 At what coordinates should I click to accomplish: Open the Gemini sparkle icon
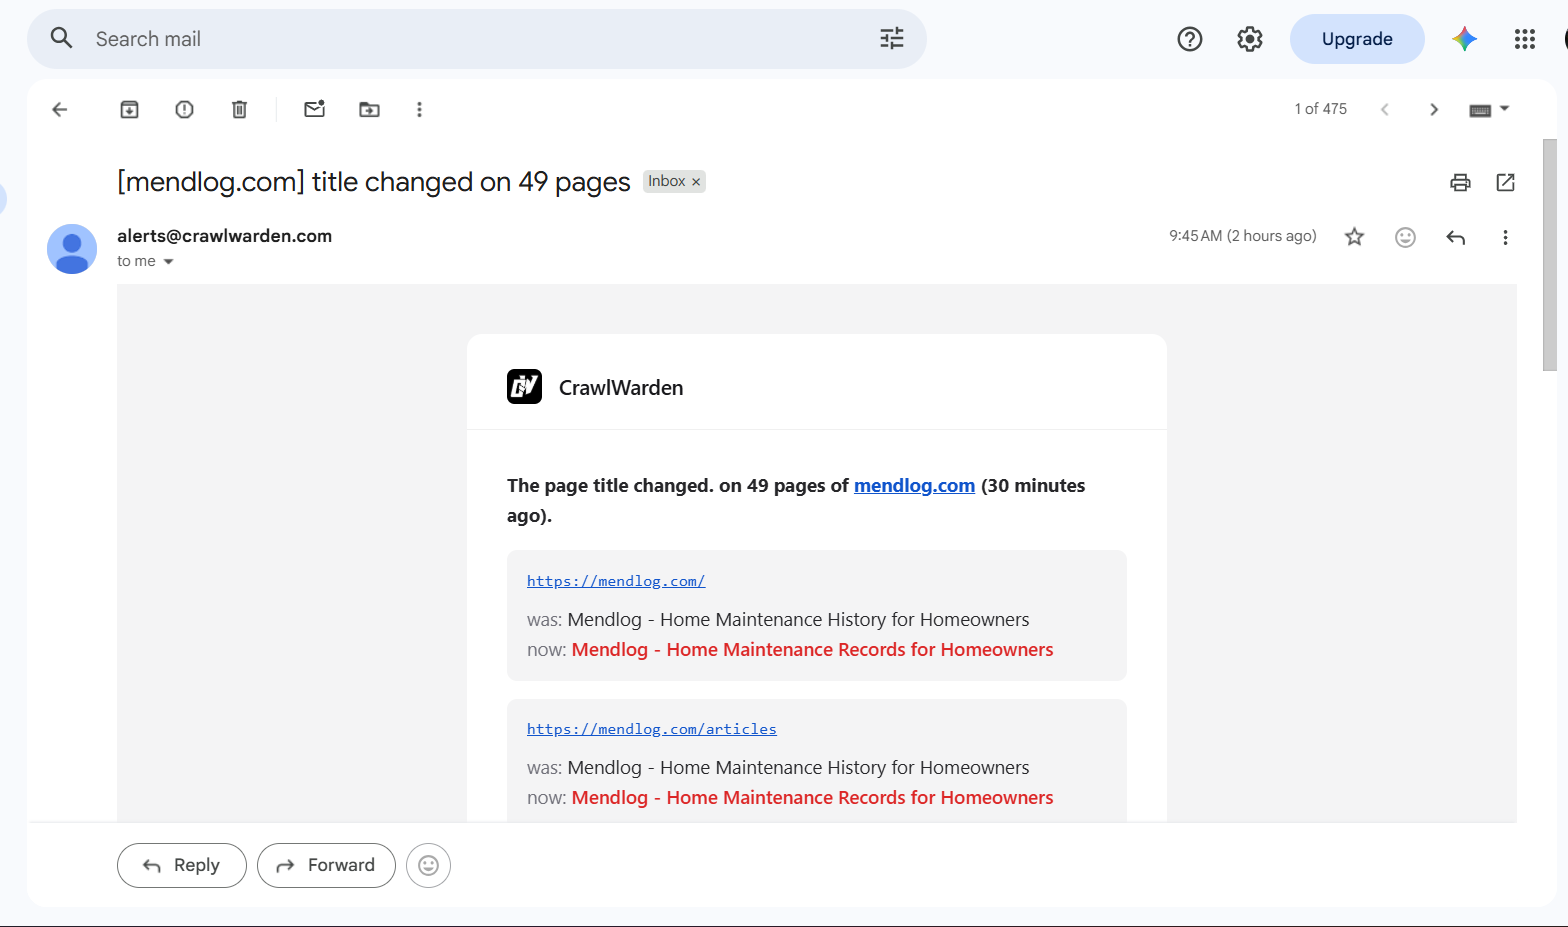1465,39
